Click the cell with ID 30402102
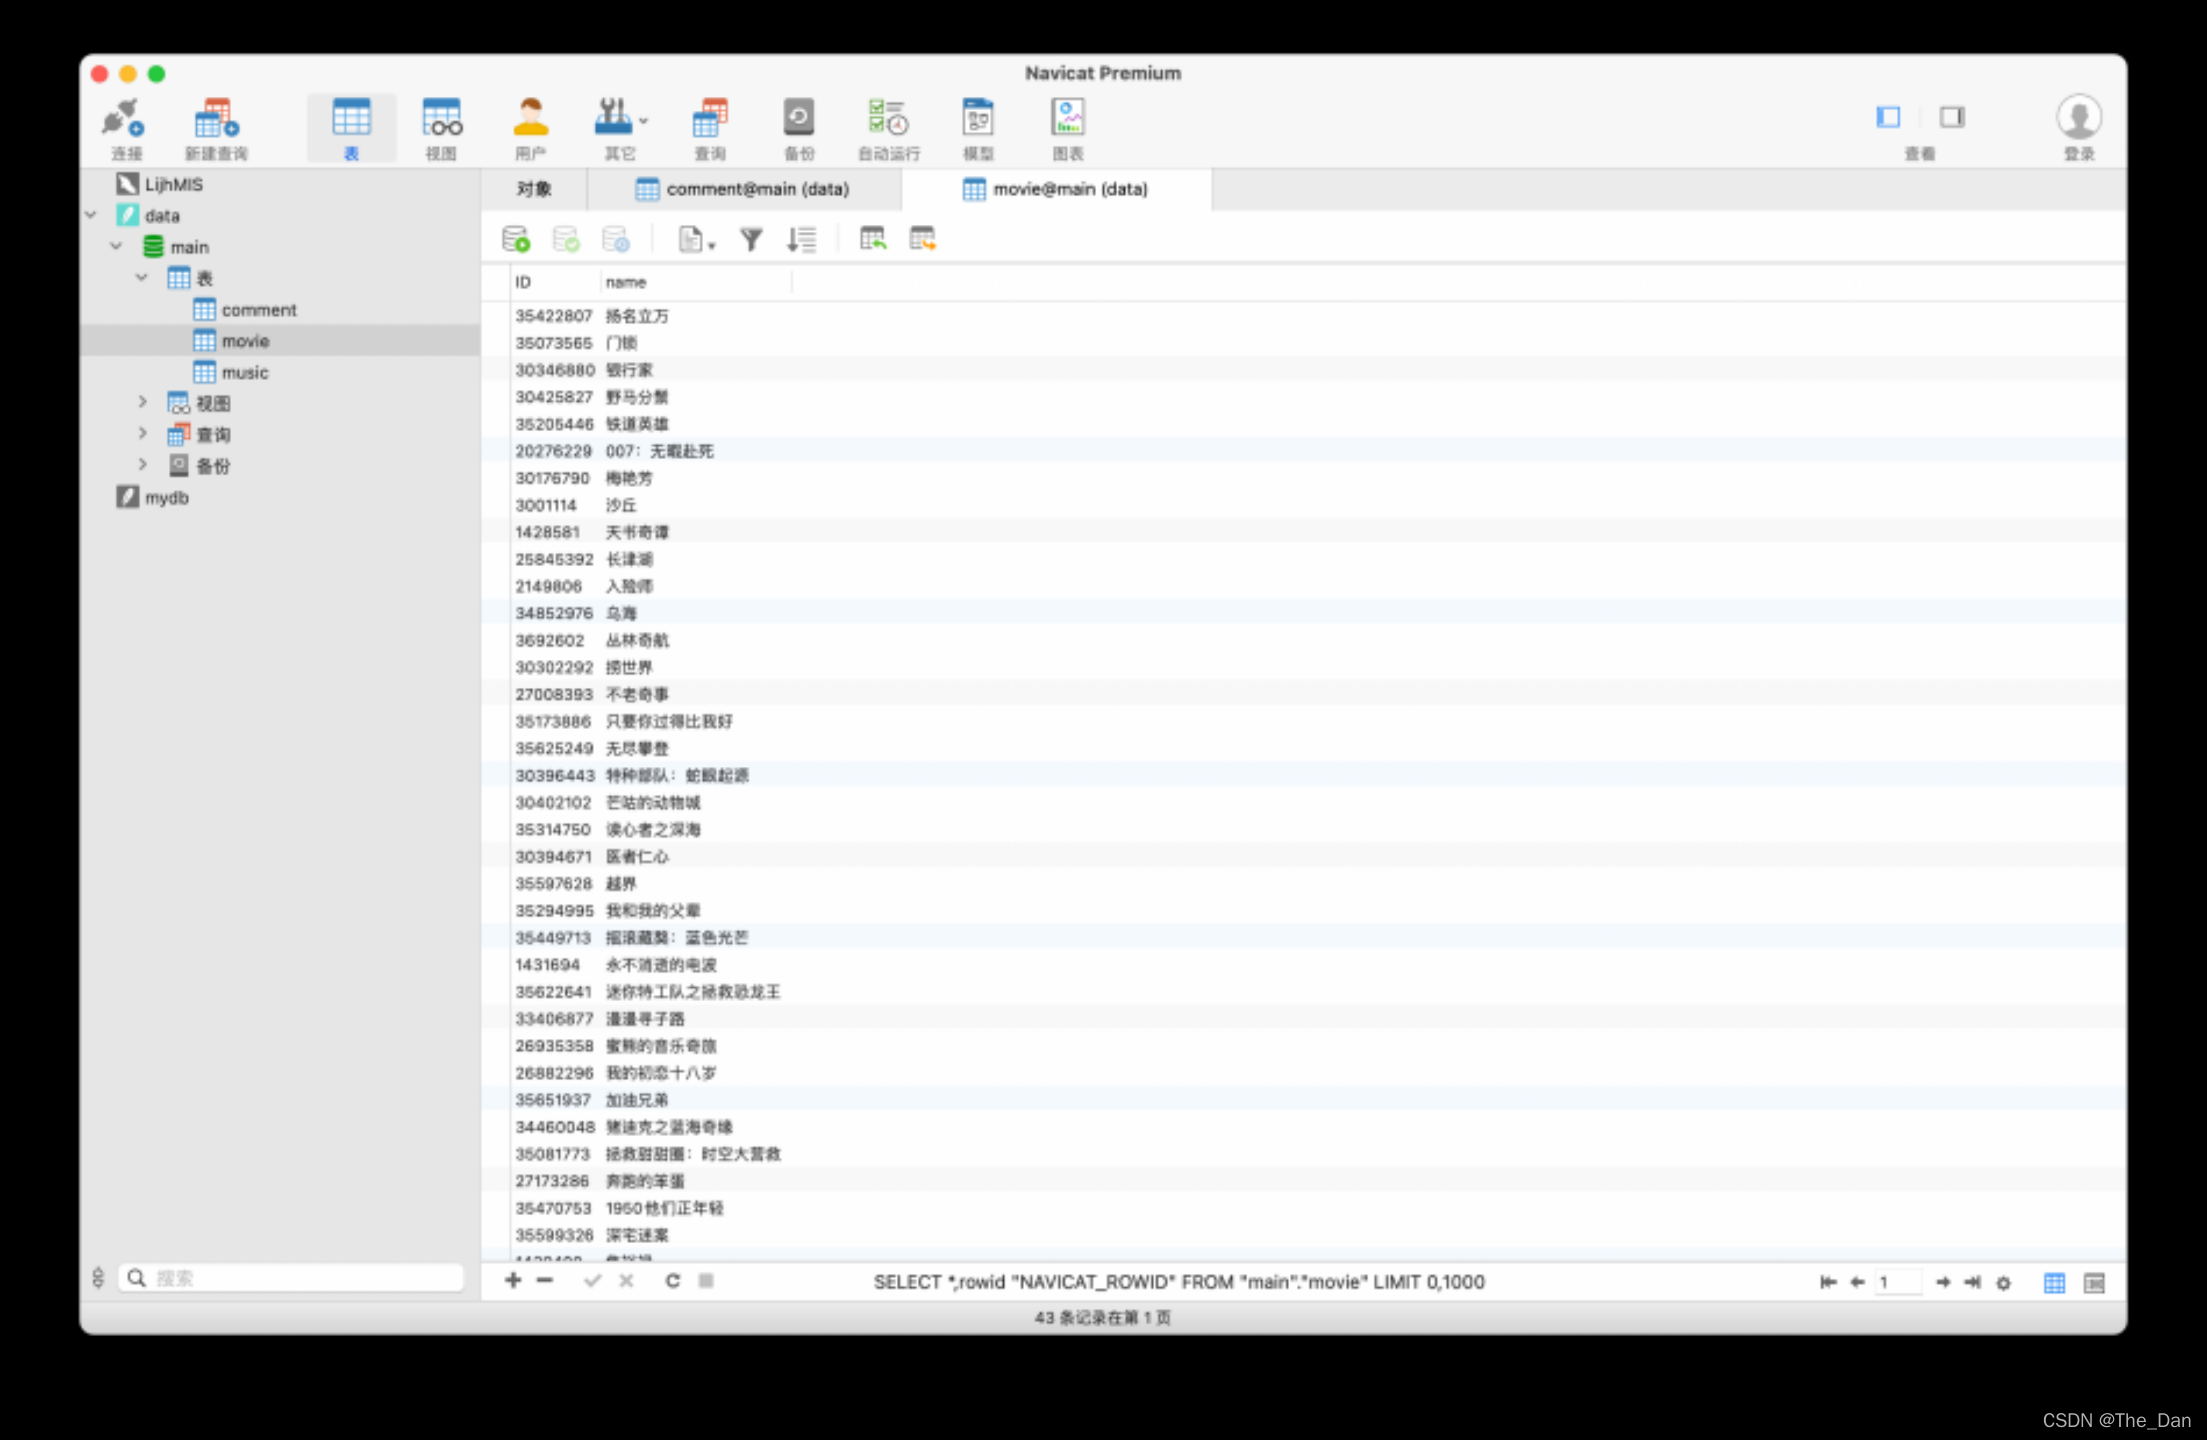This screenshot has height=1440, width=2207. pos(553,802)
